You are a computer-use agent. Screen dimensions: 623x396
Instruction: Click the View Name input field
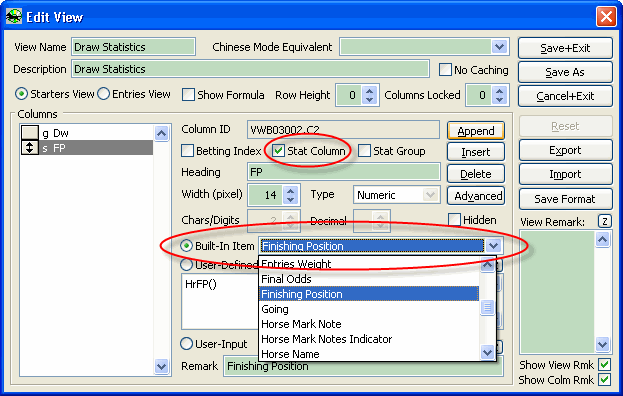tap(134, 47)
